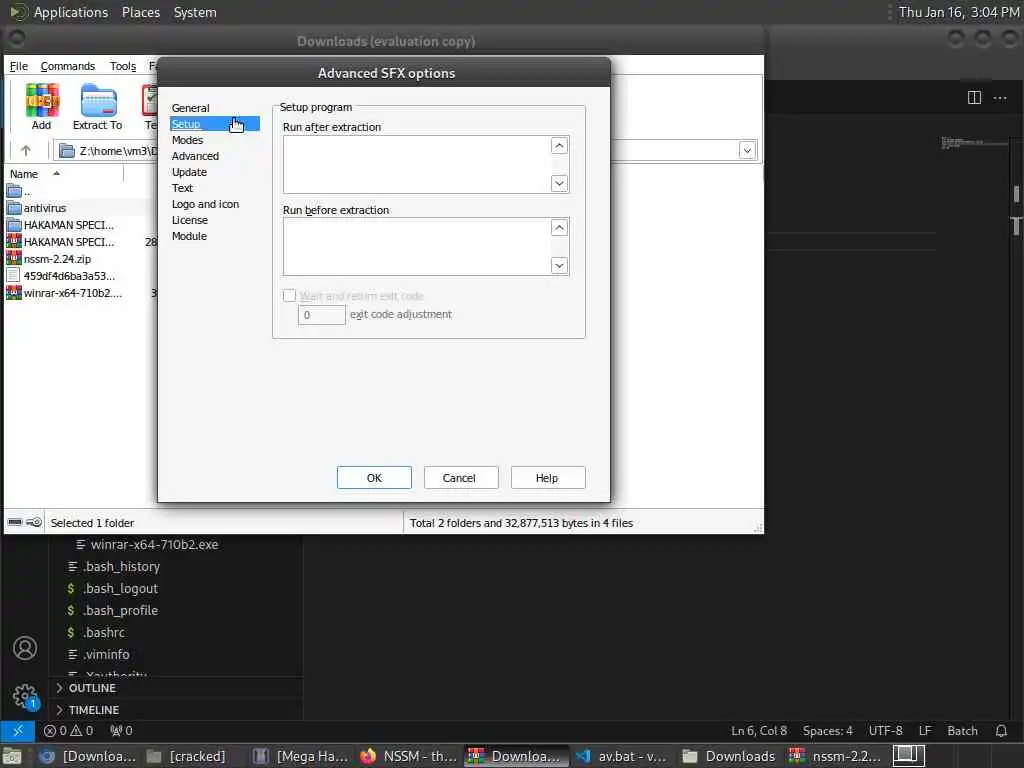Click the ports indicator in VS Code status bar
The height and width of the screenshot is (768, 1024).
pos(121,731)
